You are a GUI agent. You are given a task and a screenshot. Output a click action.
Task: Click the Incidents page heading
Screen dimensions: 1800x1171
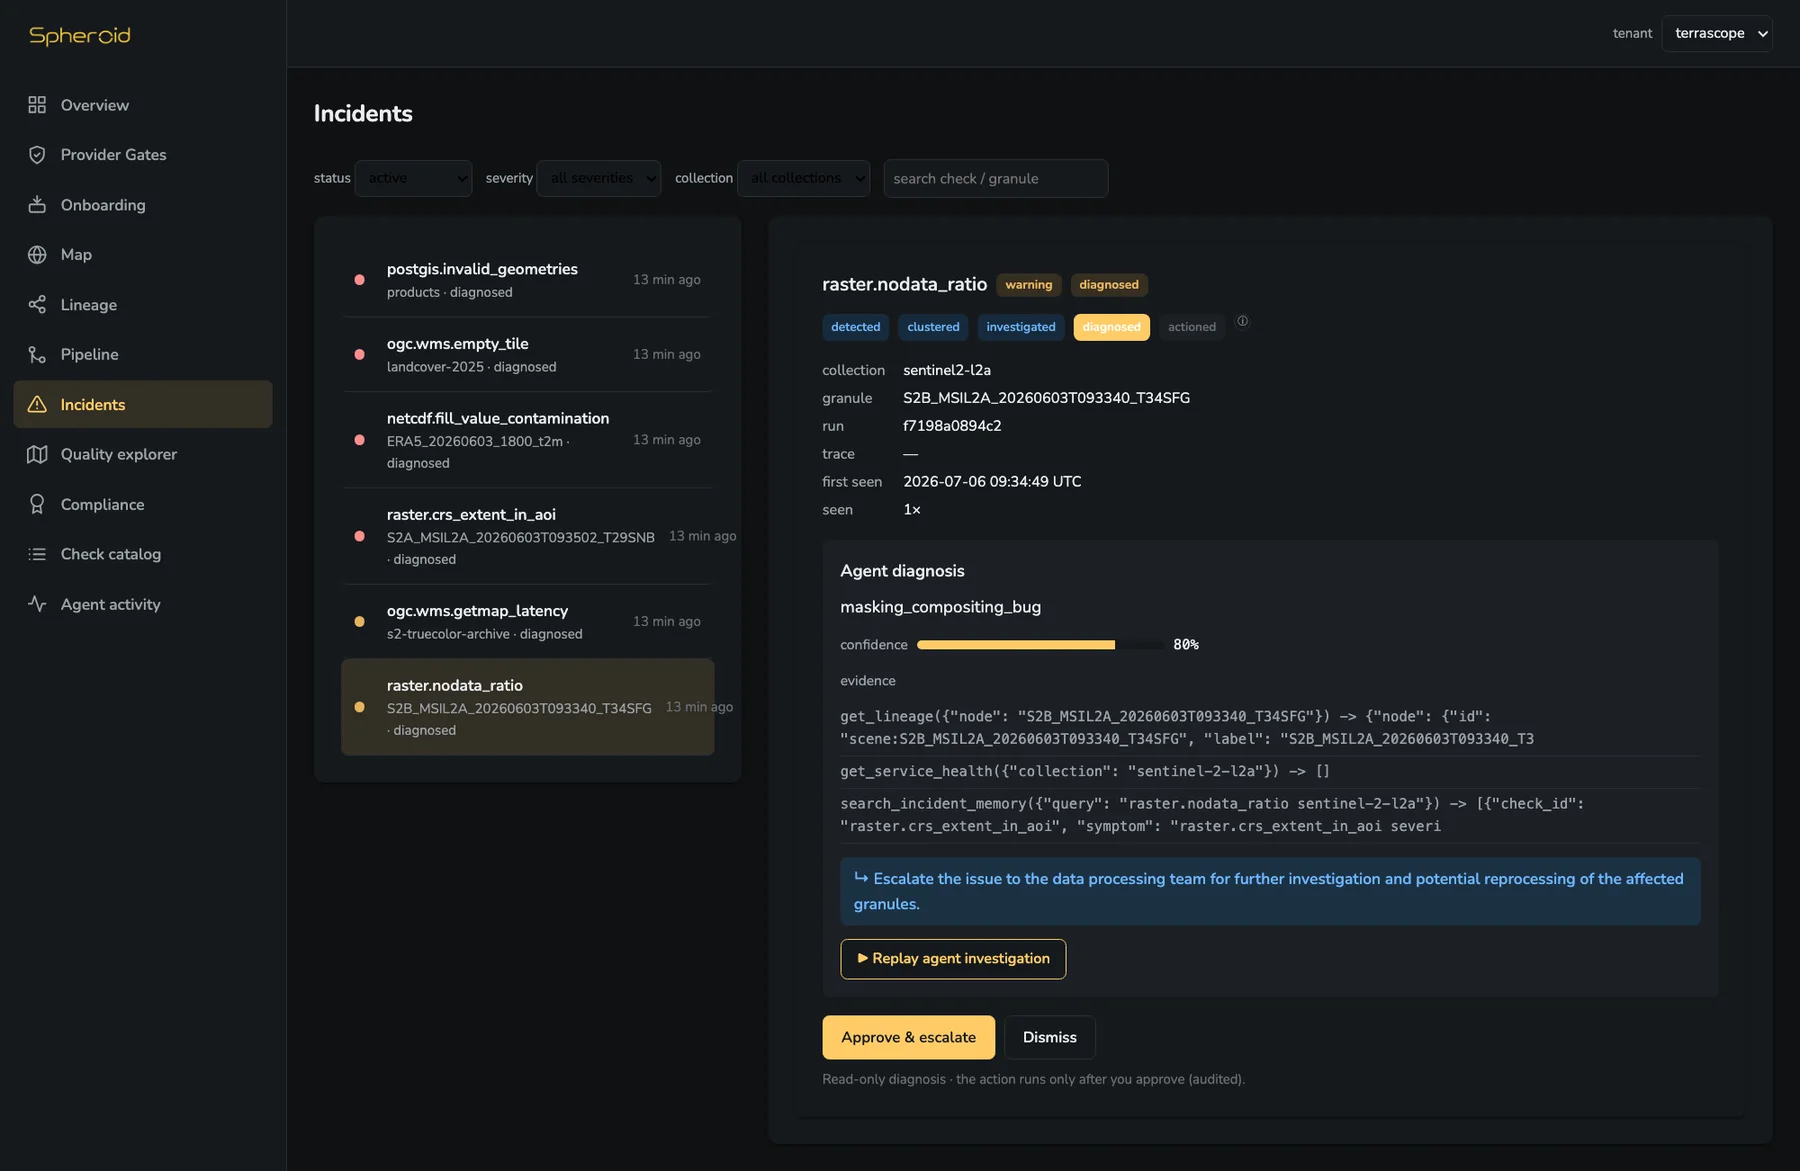[363, 113]
